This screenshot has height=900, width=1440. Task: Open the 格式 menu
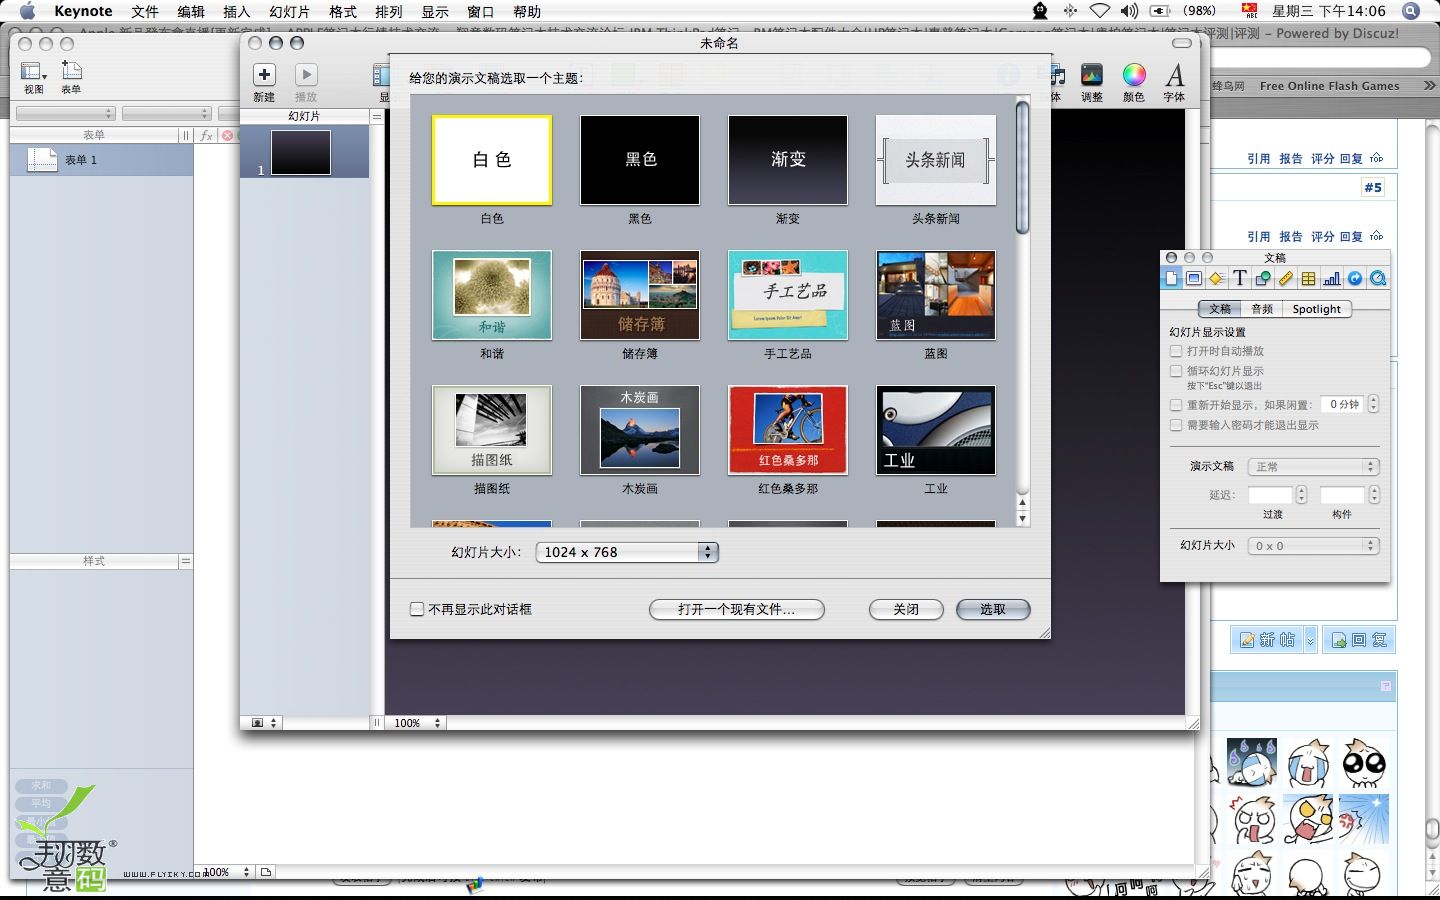point(343,11)
